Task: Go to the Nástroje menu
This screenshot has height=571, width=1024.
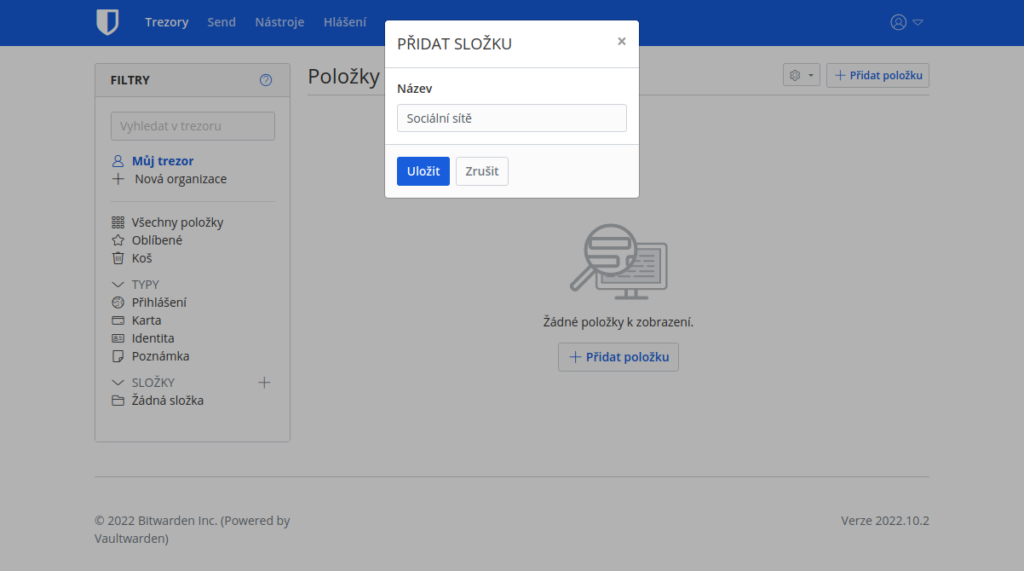Action: pos(279,22)
